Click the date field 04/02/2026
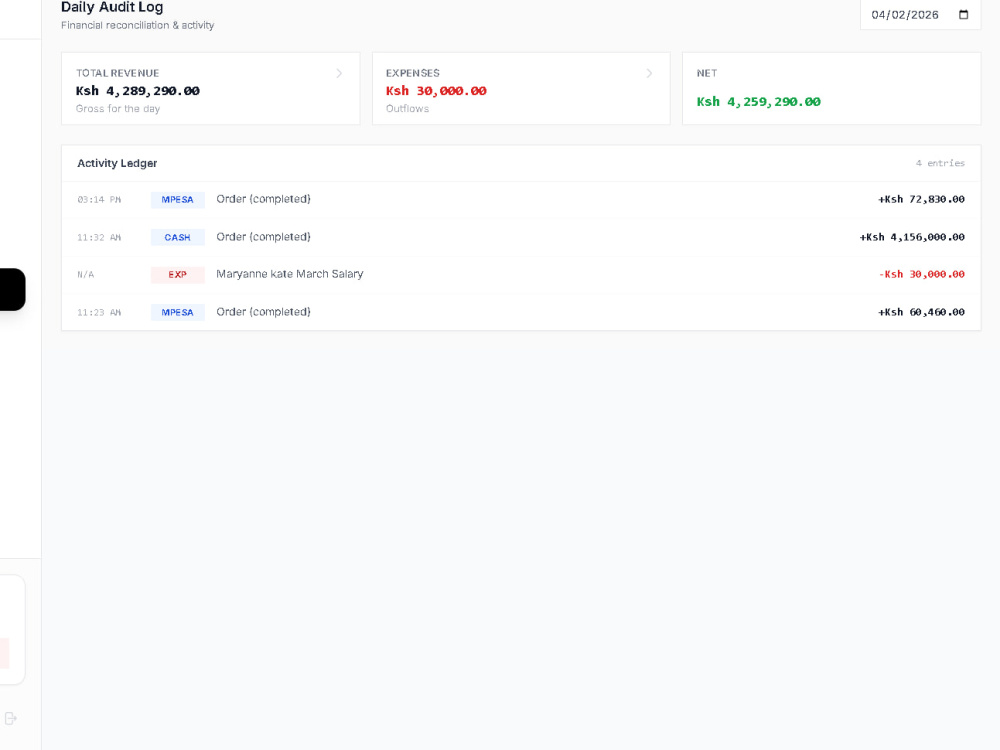The height and width of the screenshot is (750, 1000). tap(920, 15)
